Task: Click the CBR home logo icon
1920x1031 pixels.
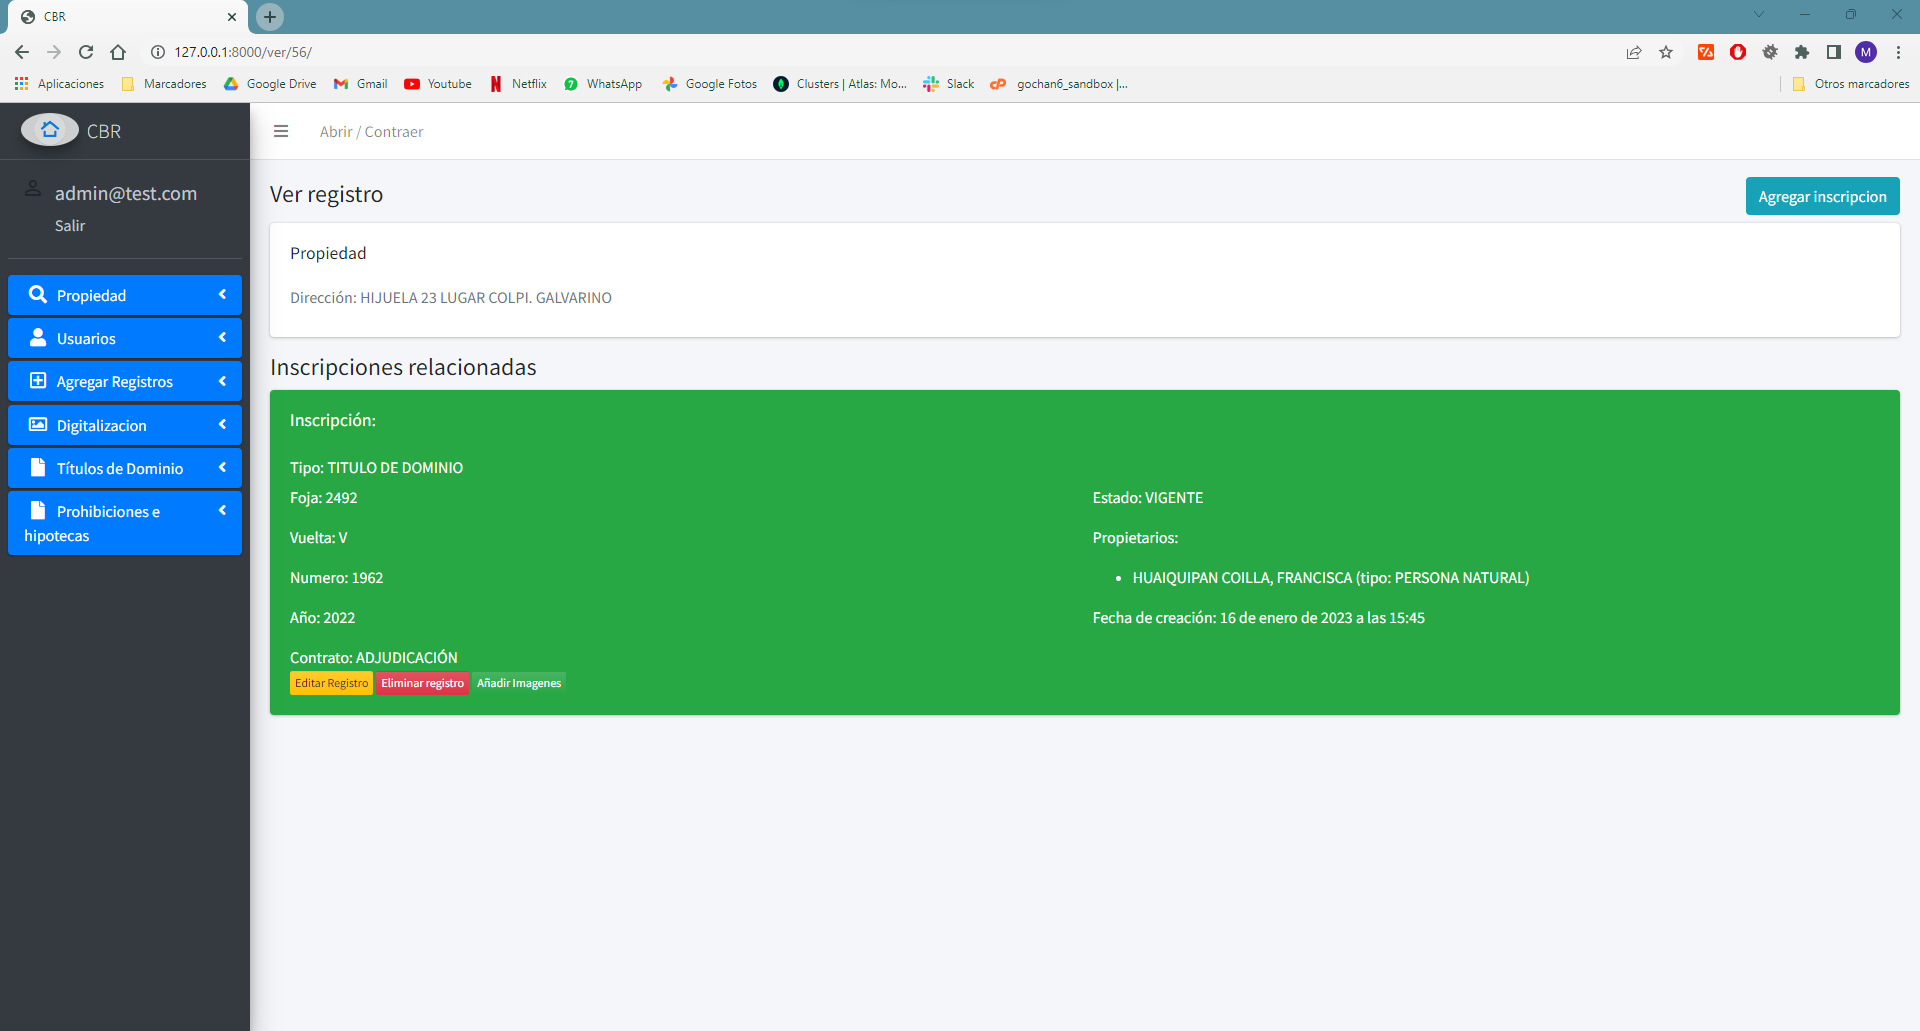Action: click(49, 130)
